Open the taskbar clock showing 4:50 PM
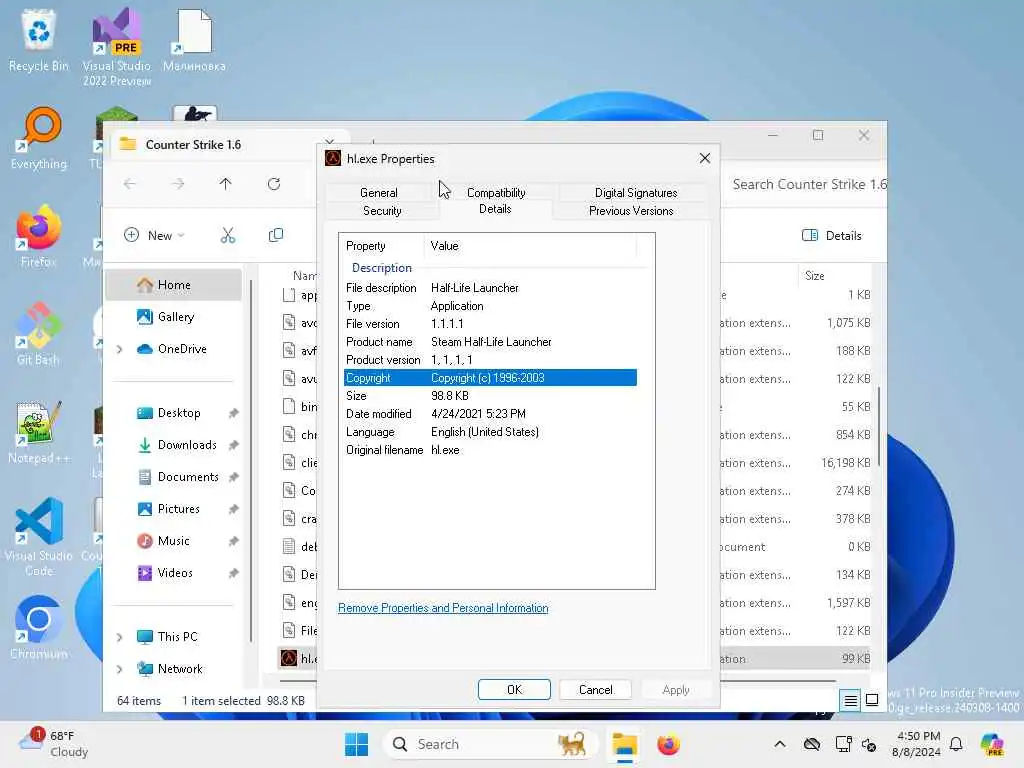Screen dimensions: 1024x768 (916, 744)
